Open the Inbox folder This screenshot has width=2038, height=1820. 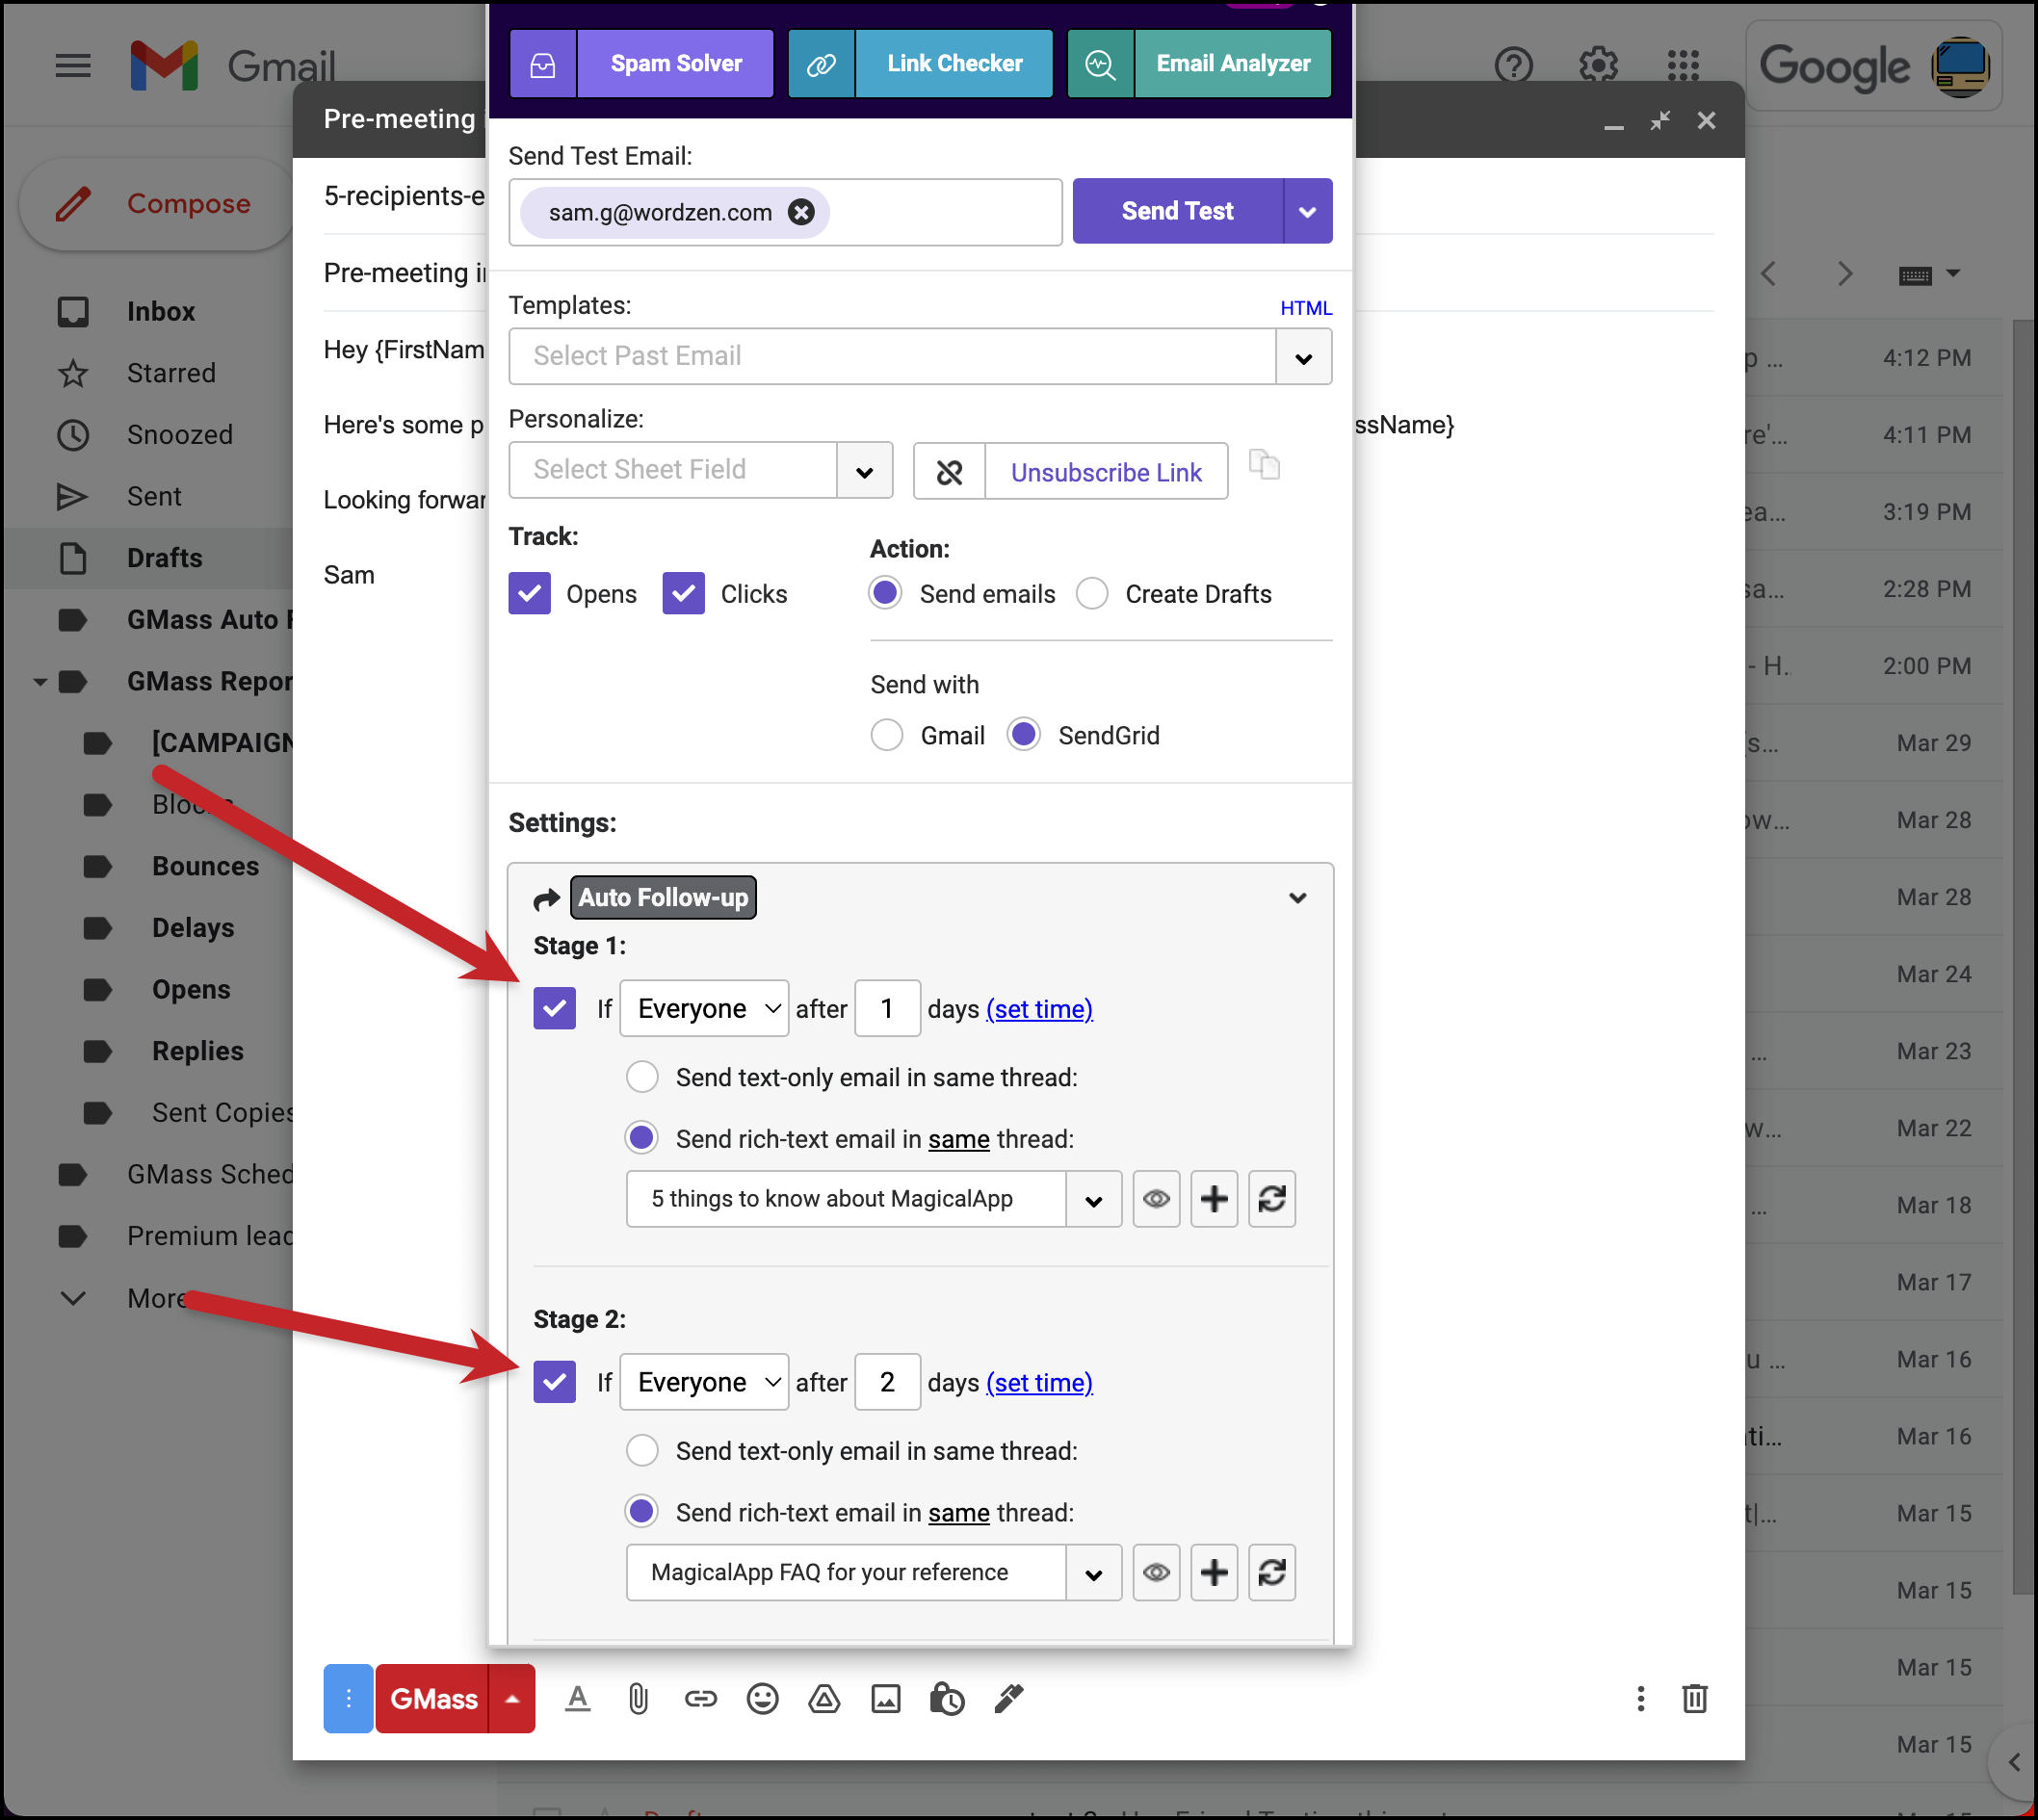point(160,312)
